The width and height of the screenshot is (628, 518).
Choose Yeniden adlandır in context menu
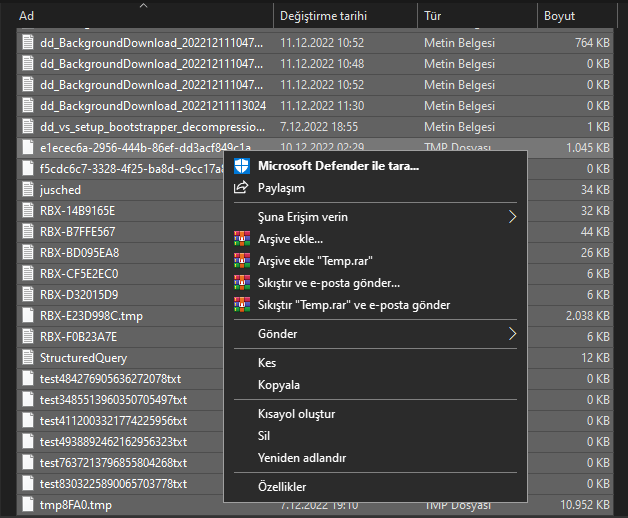[302, 458]
